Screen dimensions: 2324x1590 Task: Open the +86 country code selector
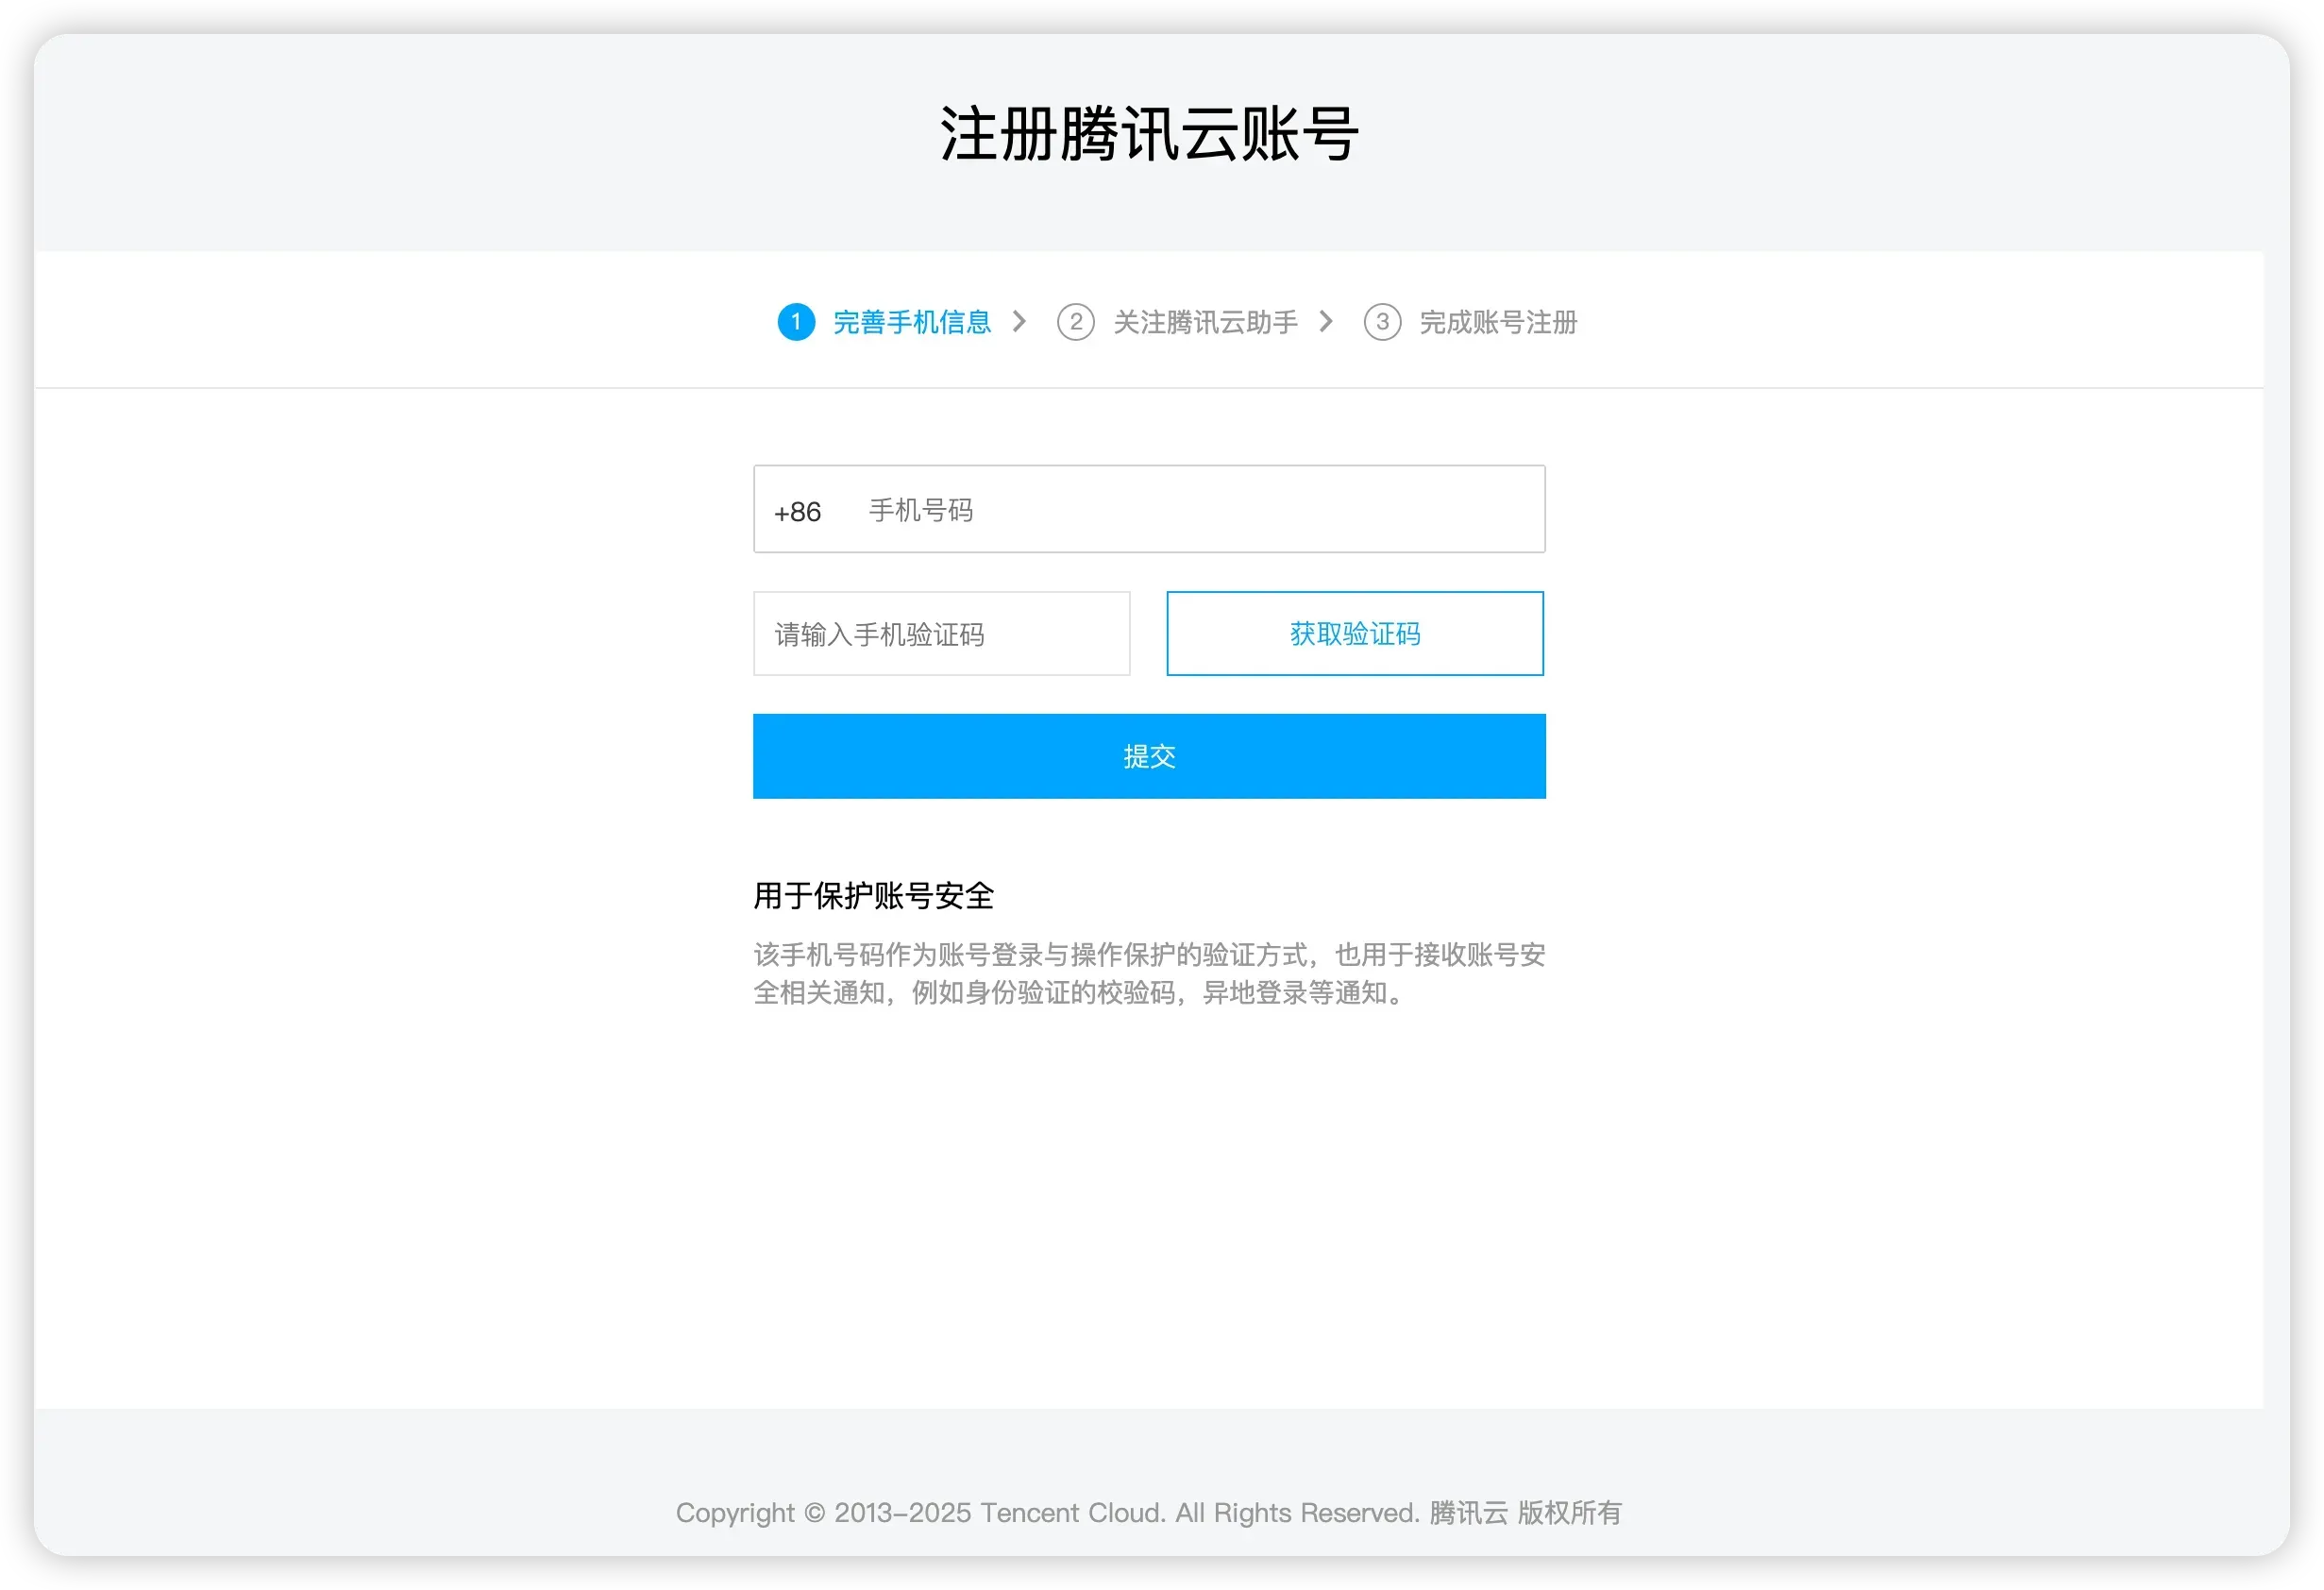click(797, 512)
